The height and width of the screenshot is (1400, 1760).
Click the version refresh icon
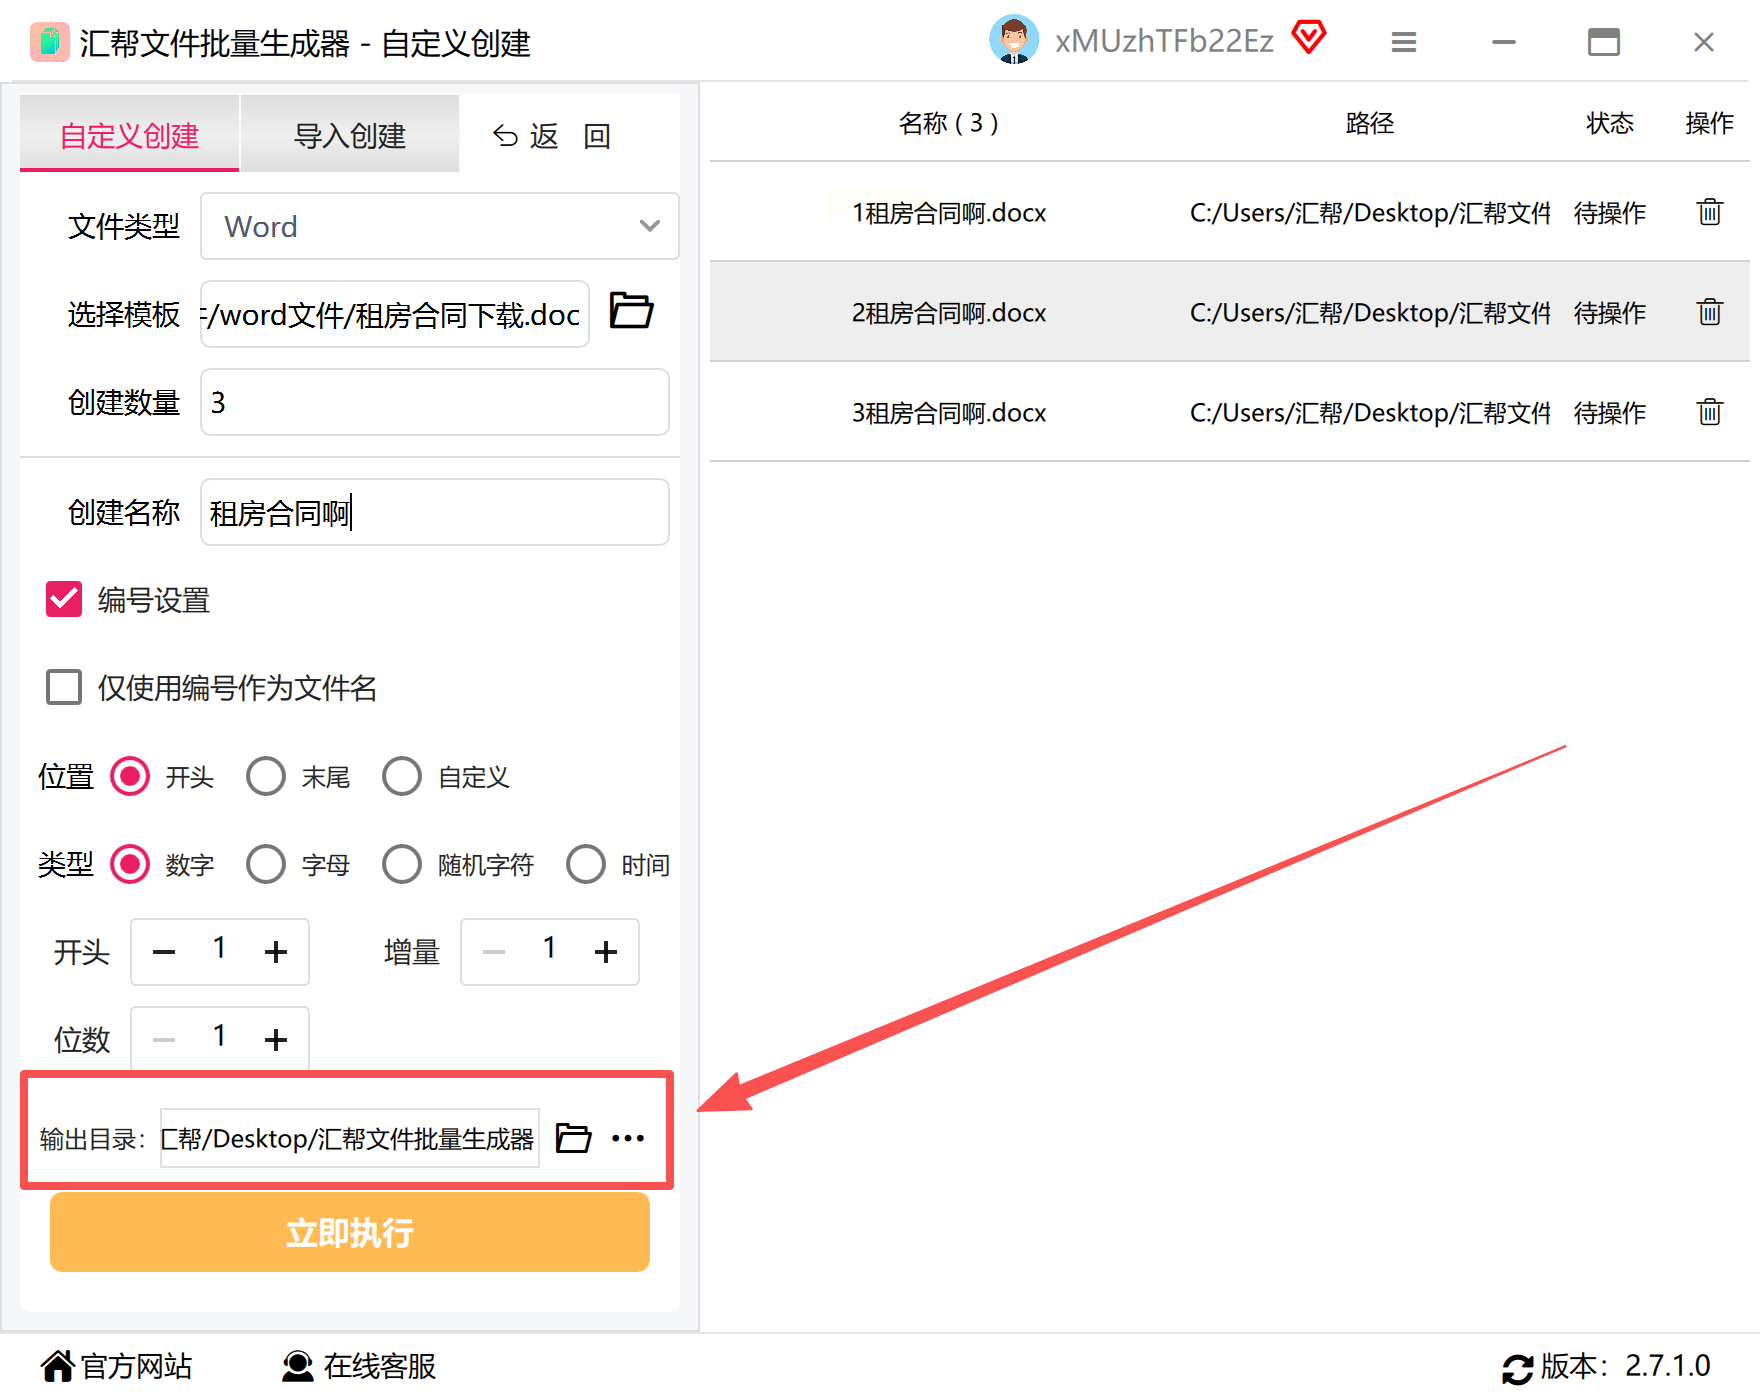pyautogui.click(x=1517, y=1368)
